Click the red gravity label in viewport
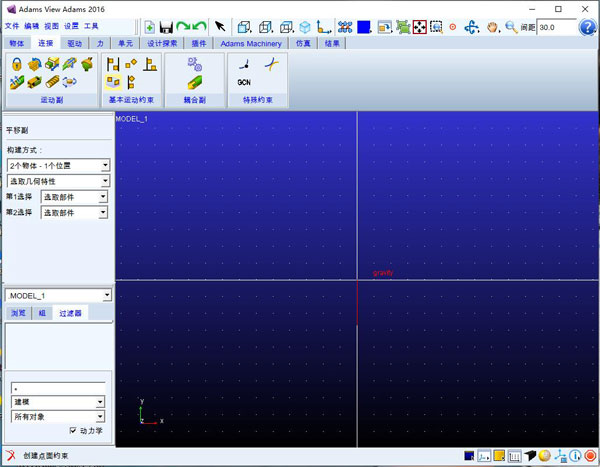 click(383, 273)
